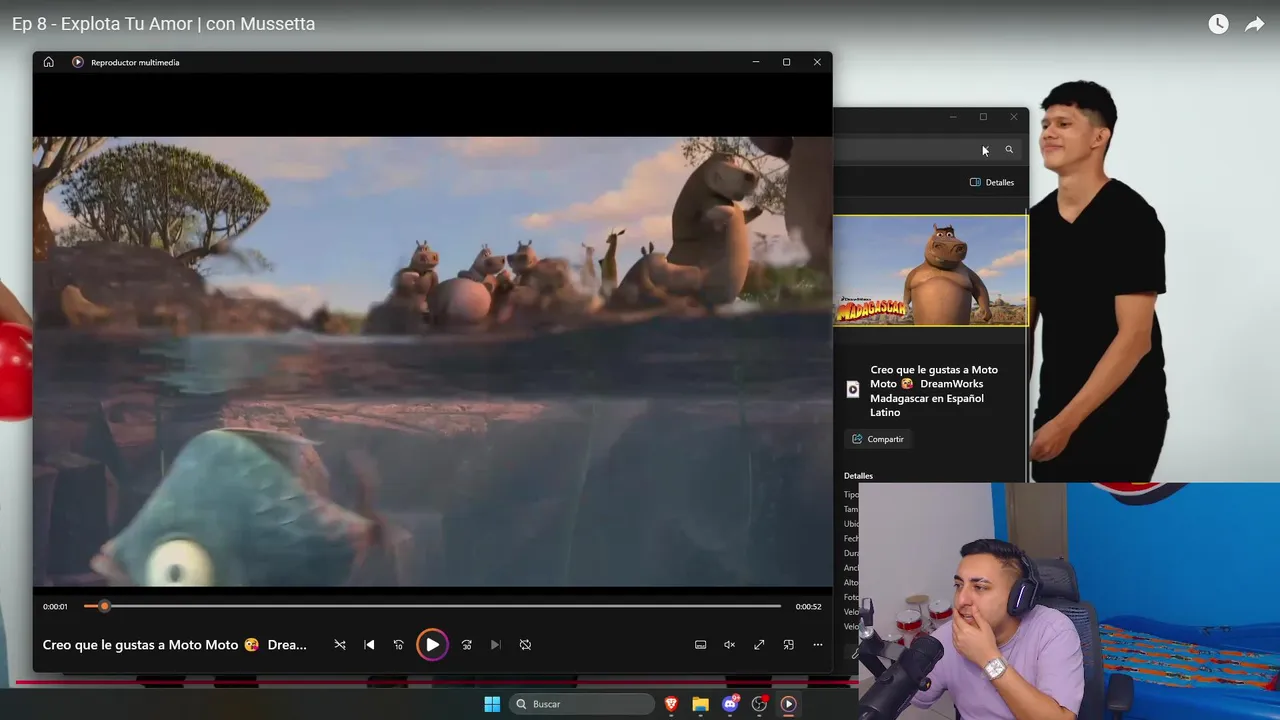Click the Reproductor multimedia app icon in title bar
Image resolution: width=1280 pixels, height=720 pixels.
tap(78, 62)
